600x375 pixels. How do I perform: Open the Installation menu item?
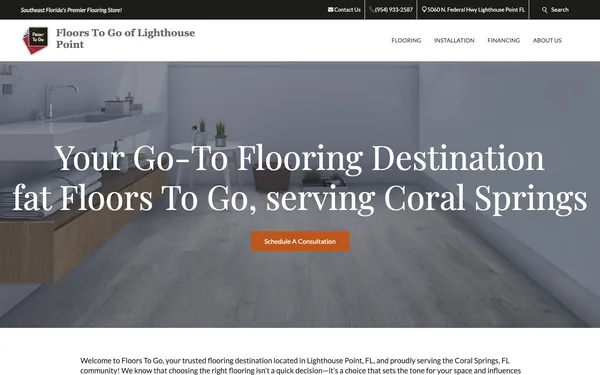(x=454, y=40)
